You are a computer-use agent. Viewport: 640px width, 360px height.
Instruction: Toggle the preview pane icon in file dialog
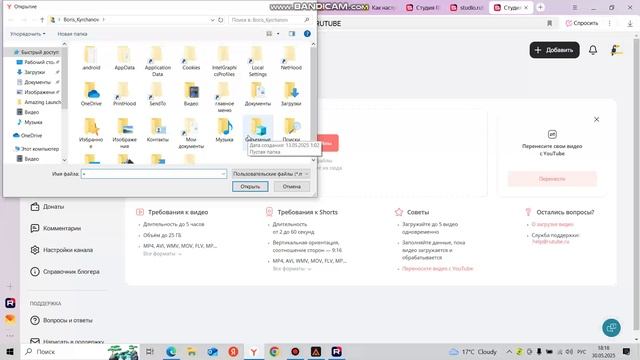pos(291,33)
